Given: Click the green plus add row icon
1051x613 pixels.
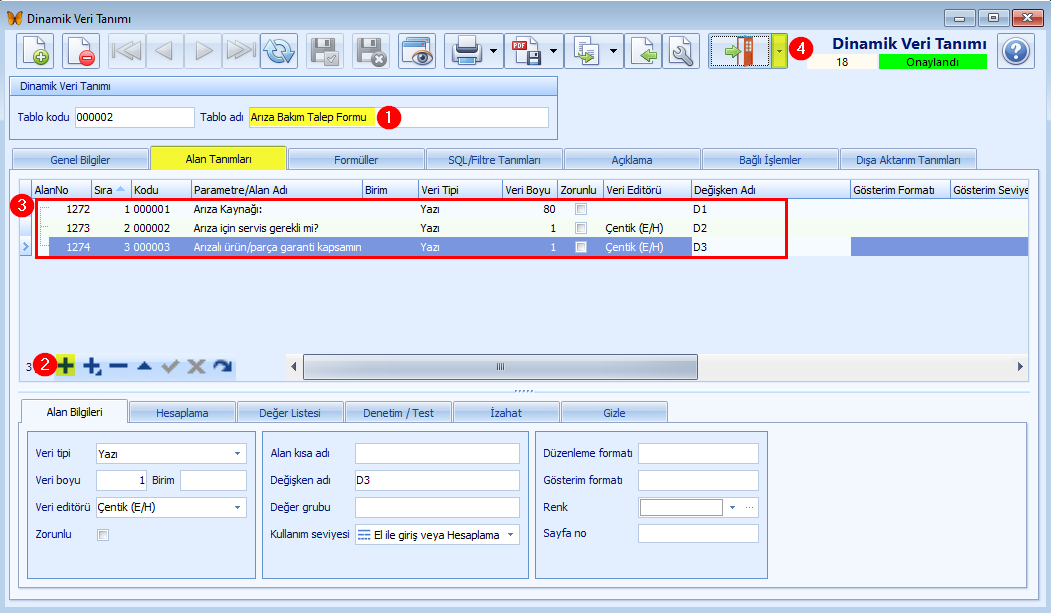Looking at the screenshot, I should (65, 366).
